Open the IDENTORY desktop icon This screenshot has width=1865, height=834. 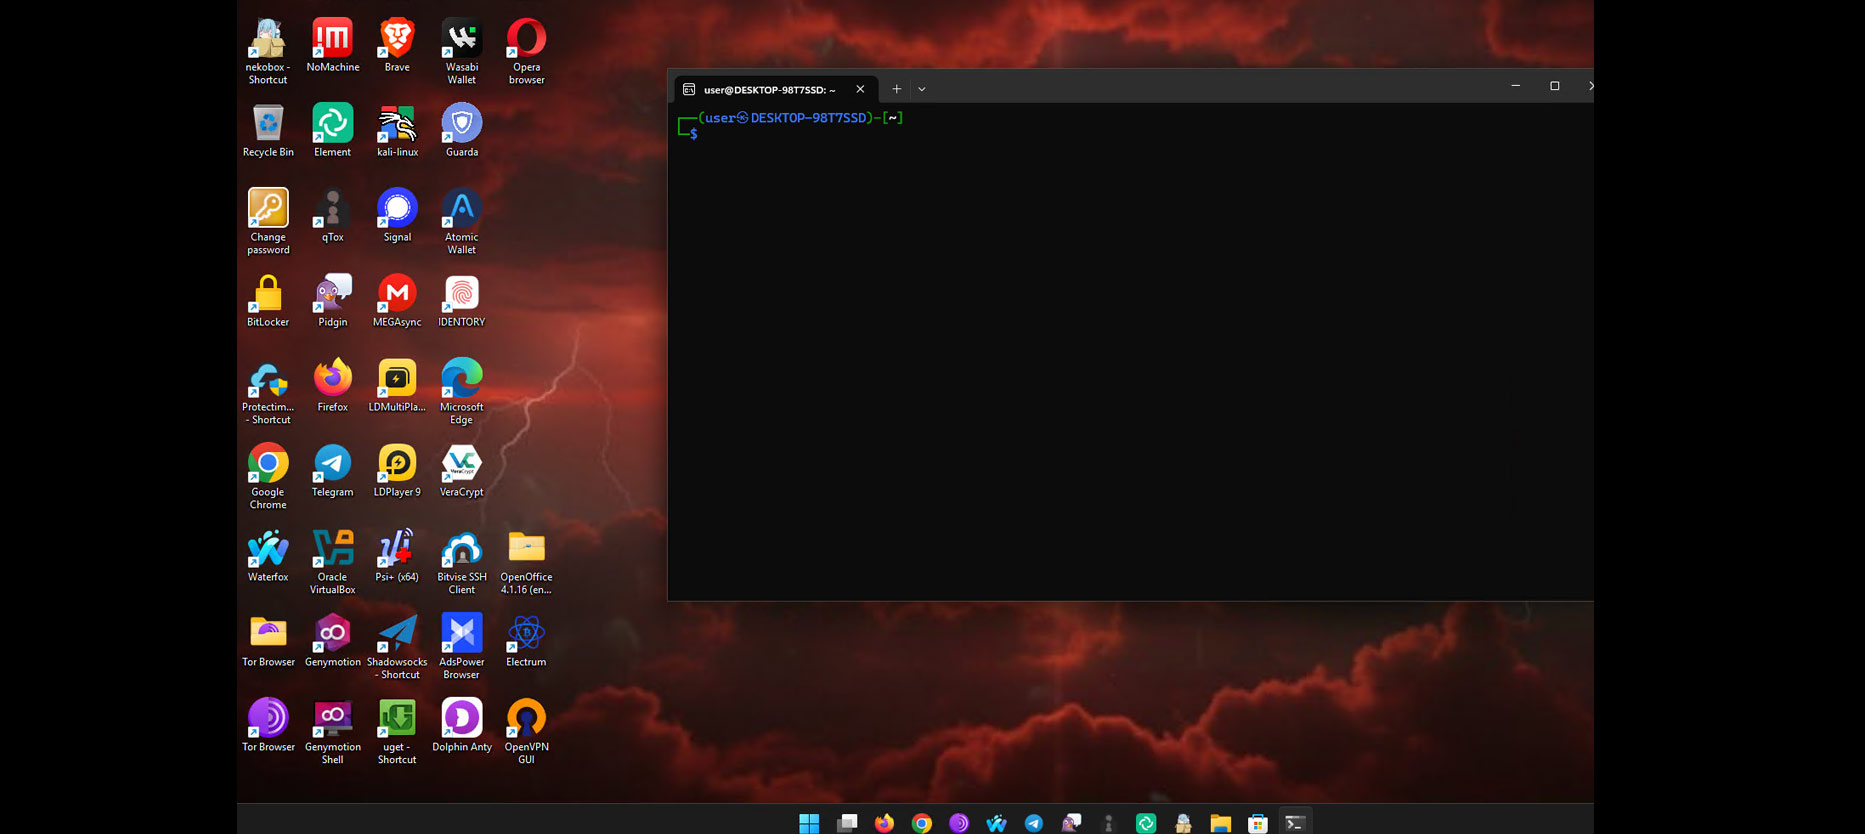point(461,301)
